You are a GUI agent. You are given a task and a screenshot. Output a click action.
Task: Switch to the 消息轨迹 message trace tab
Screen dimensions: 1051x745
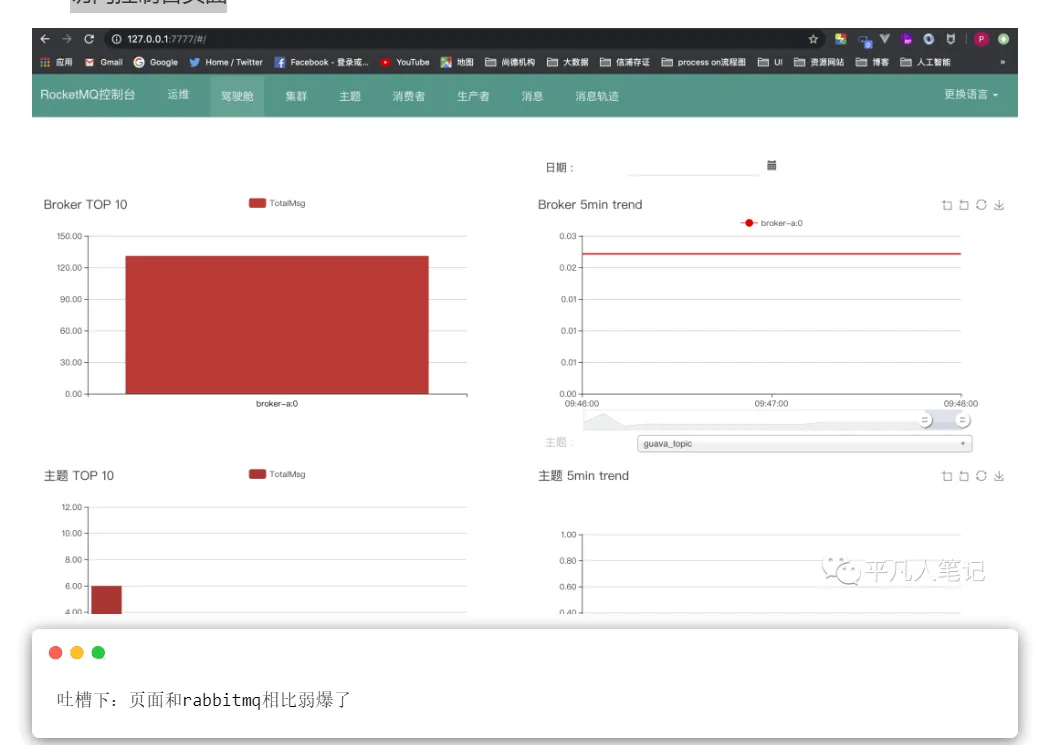[597, 96]
